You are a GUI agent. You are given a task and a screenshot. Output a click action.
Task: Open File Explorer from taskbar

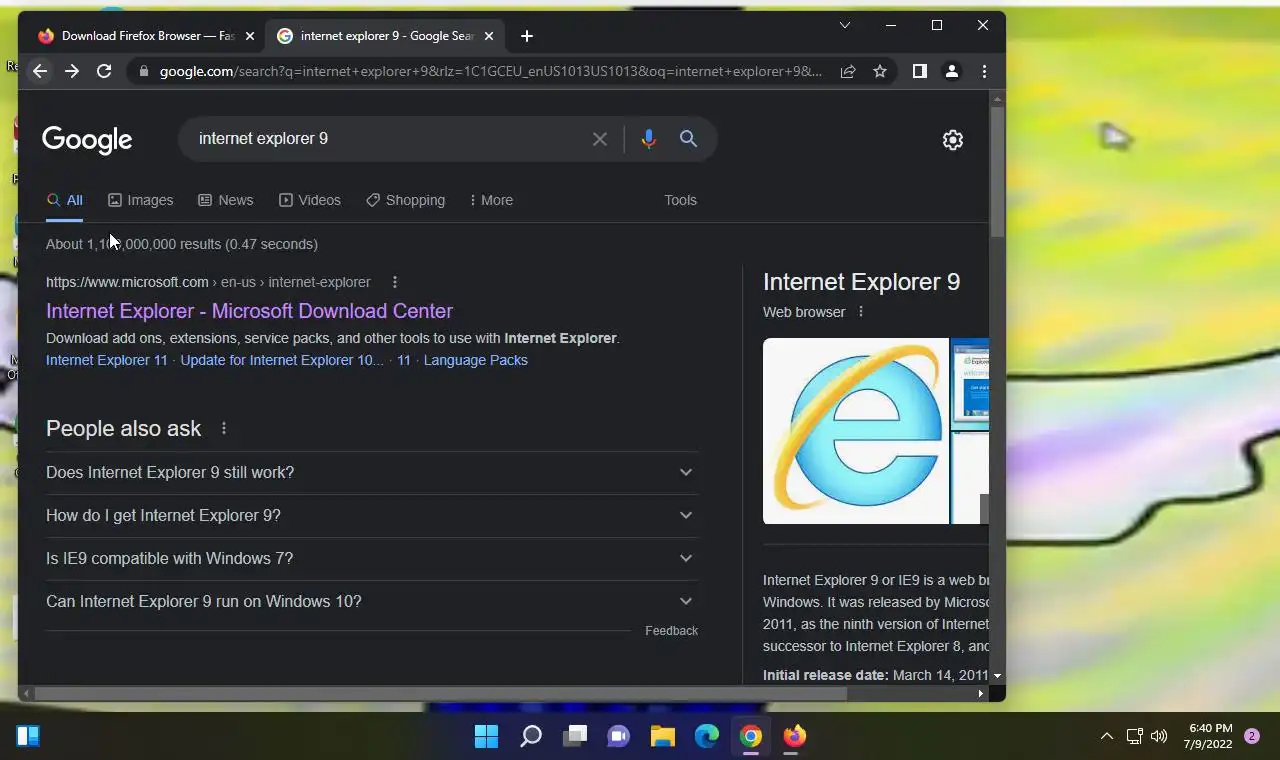coord(663,737)
